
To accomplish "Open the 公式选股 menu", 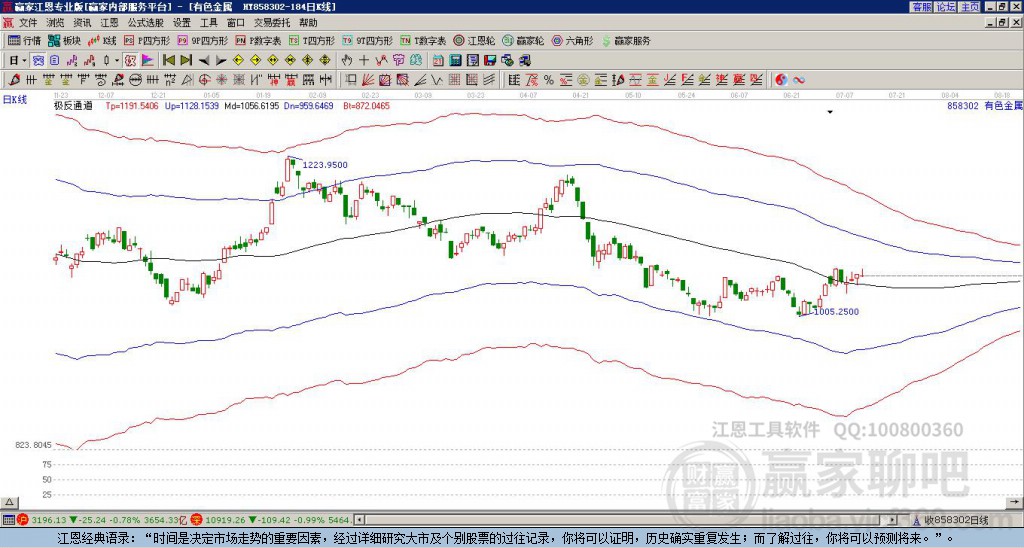I will coord(146,23).
